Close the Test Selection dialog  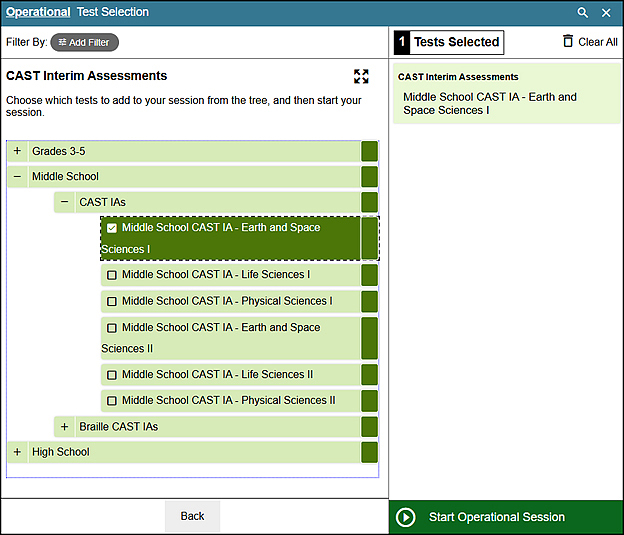pyautogui.click(x=606, y=13)
